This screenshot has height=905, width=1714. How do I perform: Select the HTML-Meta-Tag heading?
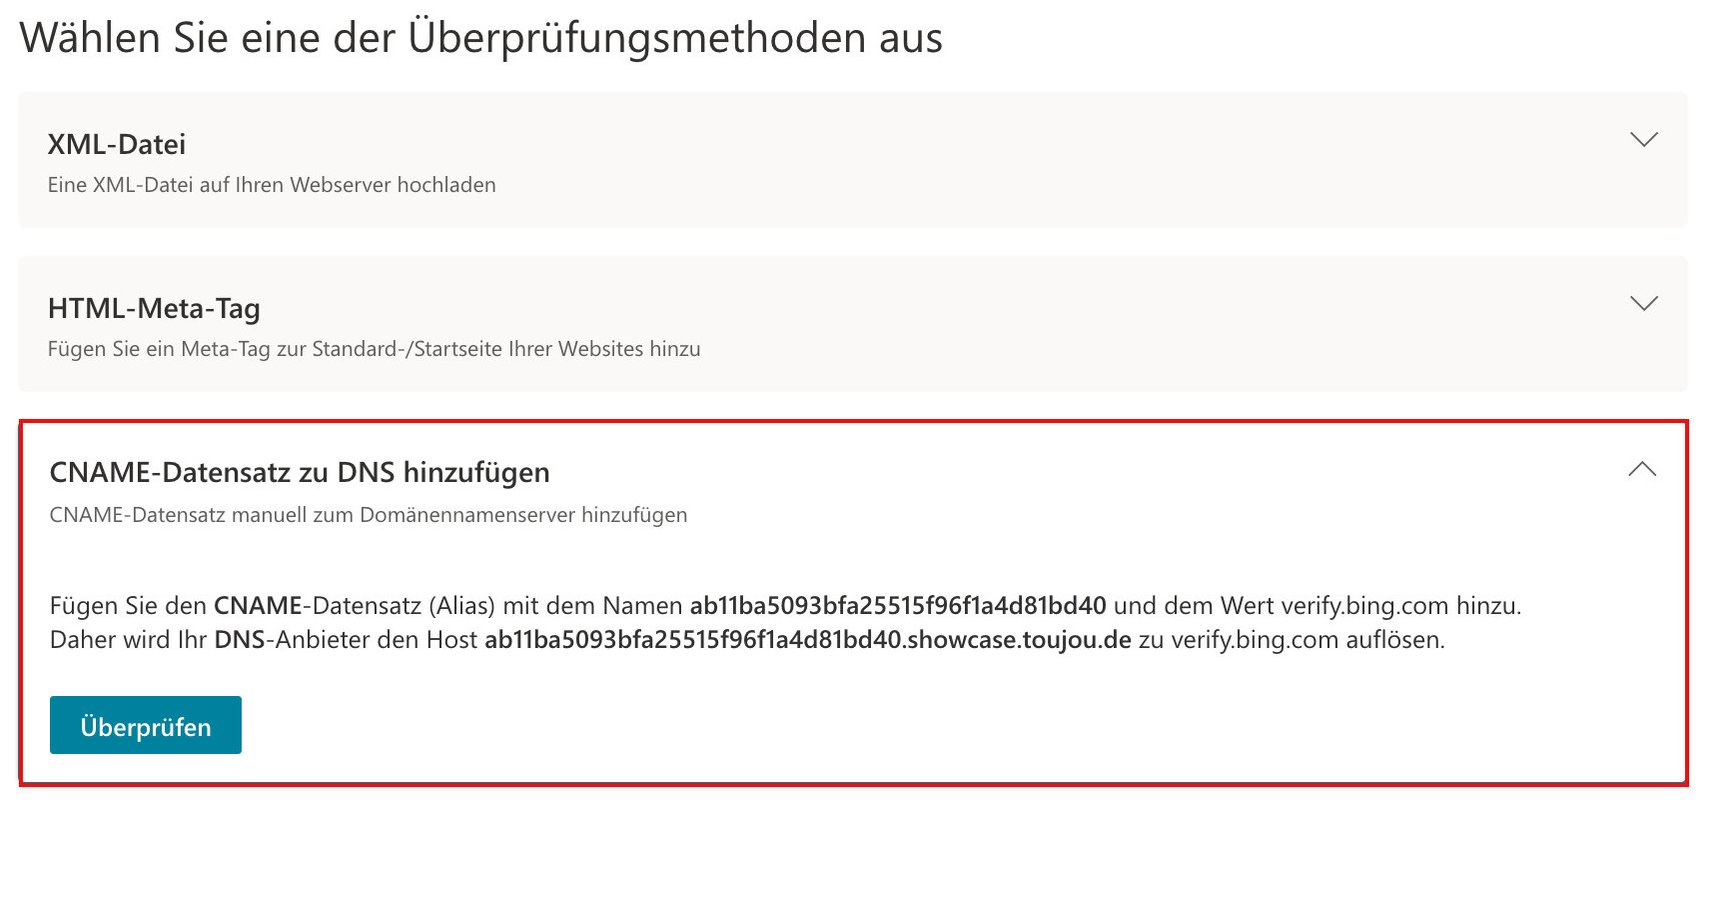tap(154, 309)
